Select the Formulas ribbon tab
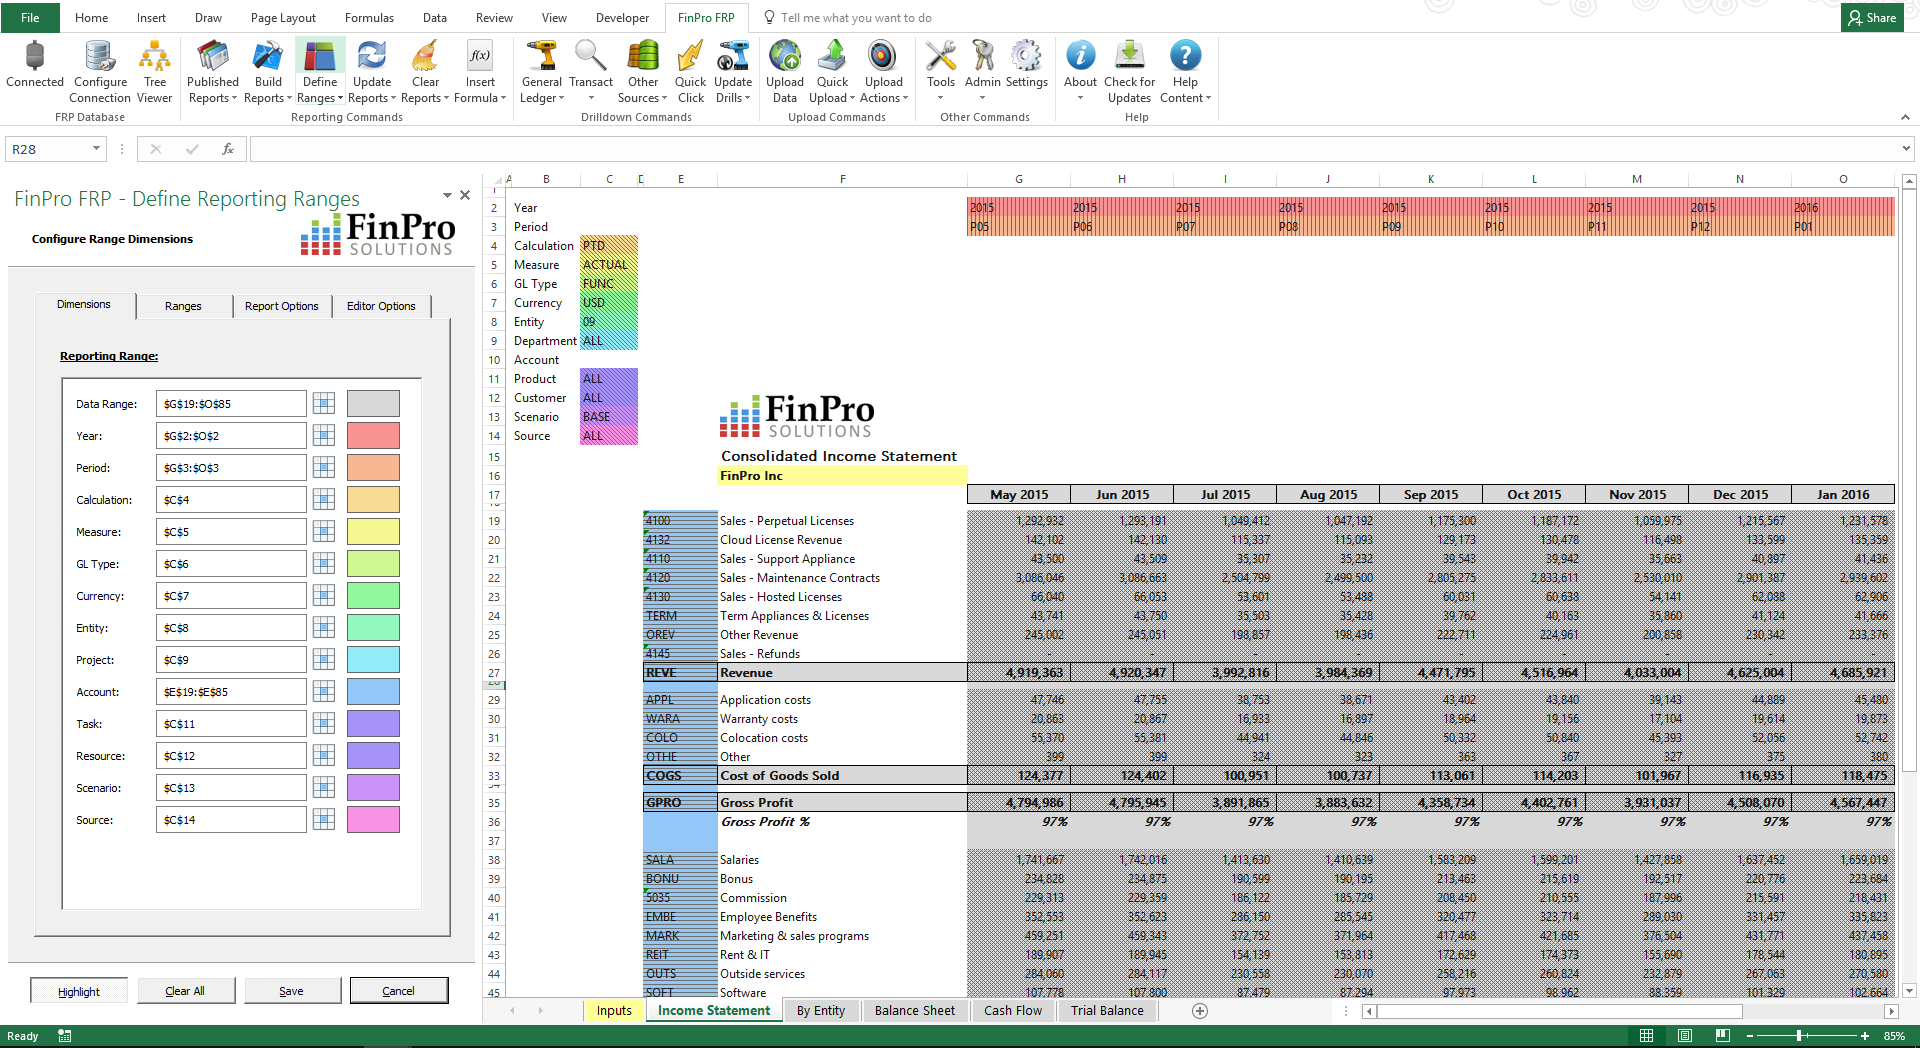This screenshot has height=1048, width=1920. click(x=369, y=17)
